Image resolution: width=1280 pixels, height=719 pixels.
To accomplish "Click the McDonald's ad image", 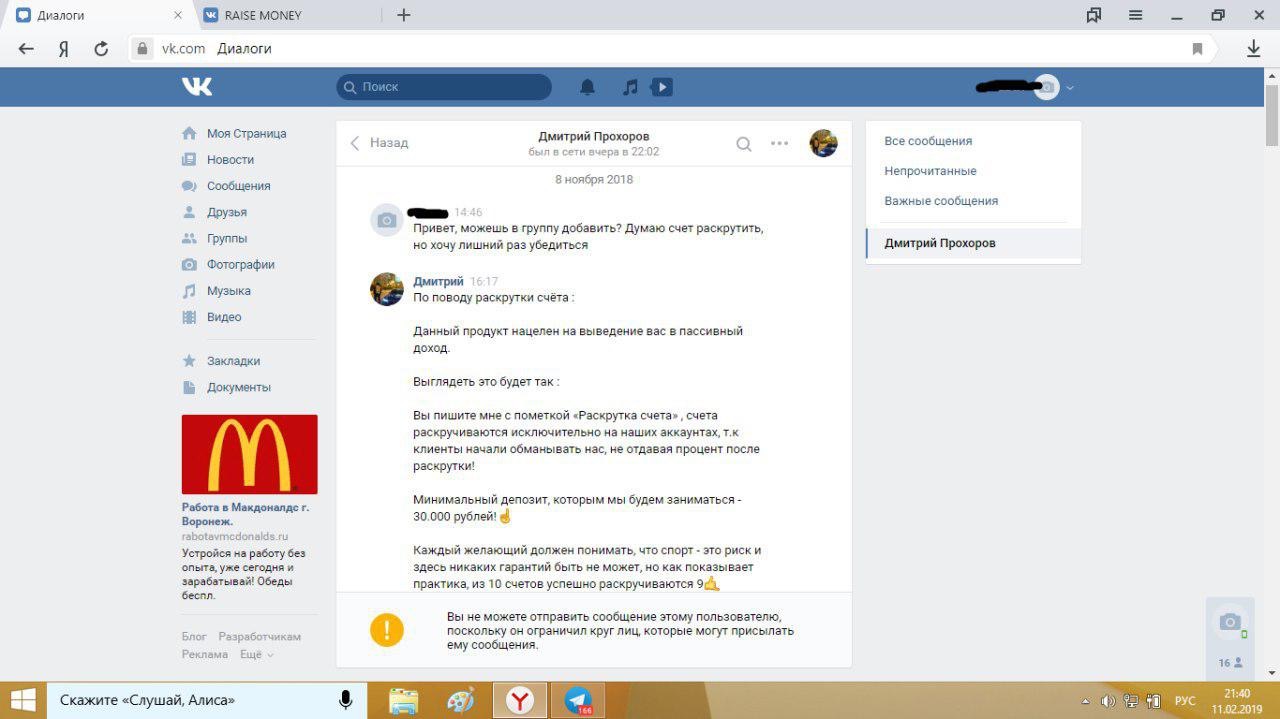I will pyautogui.click(x=249, y=454).
